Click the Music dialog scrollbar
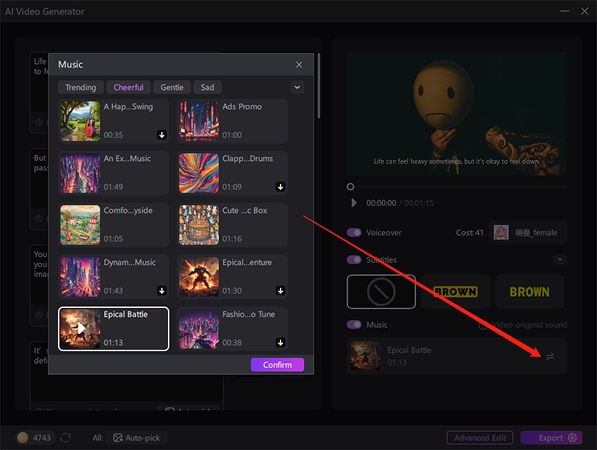Screen dimensions: 597x450 tap(318, 86)
